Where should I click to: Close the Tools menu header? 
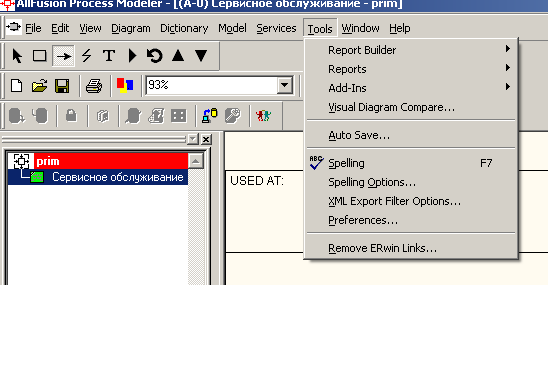(x=320, y=28)
